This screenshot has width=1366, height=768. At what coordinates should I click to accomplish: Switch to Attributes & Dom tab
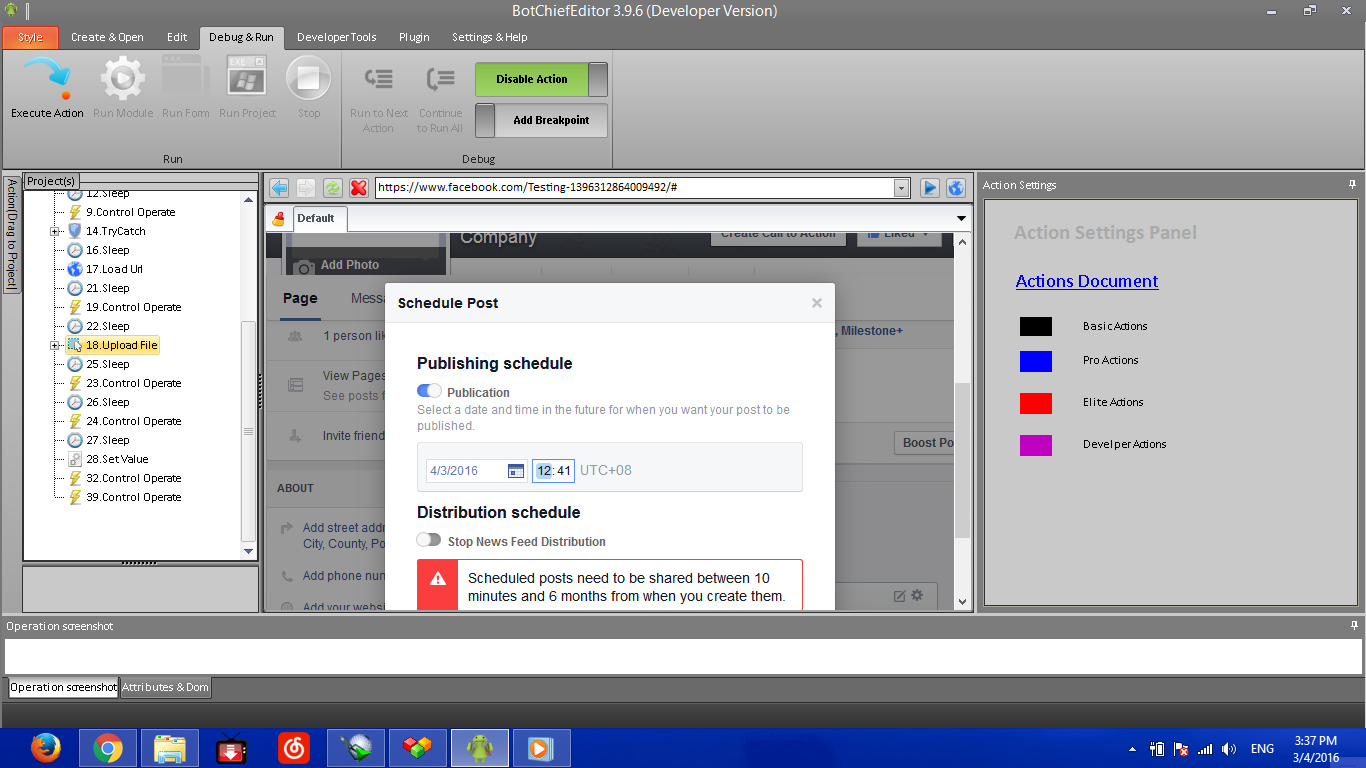point(165,688)
